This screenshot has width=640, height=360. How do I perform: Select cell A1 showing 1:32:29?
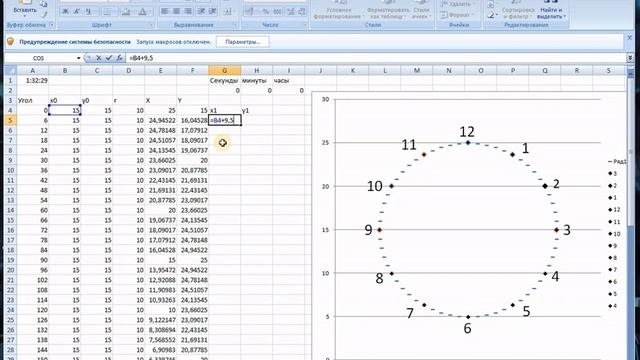click(32, 80)
